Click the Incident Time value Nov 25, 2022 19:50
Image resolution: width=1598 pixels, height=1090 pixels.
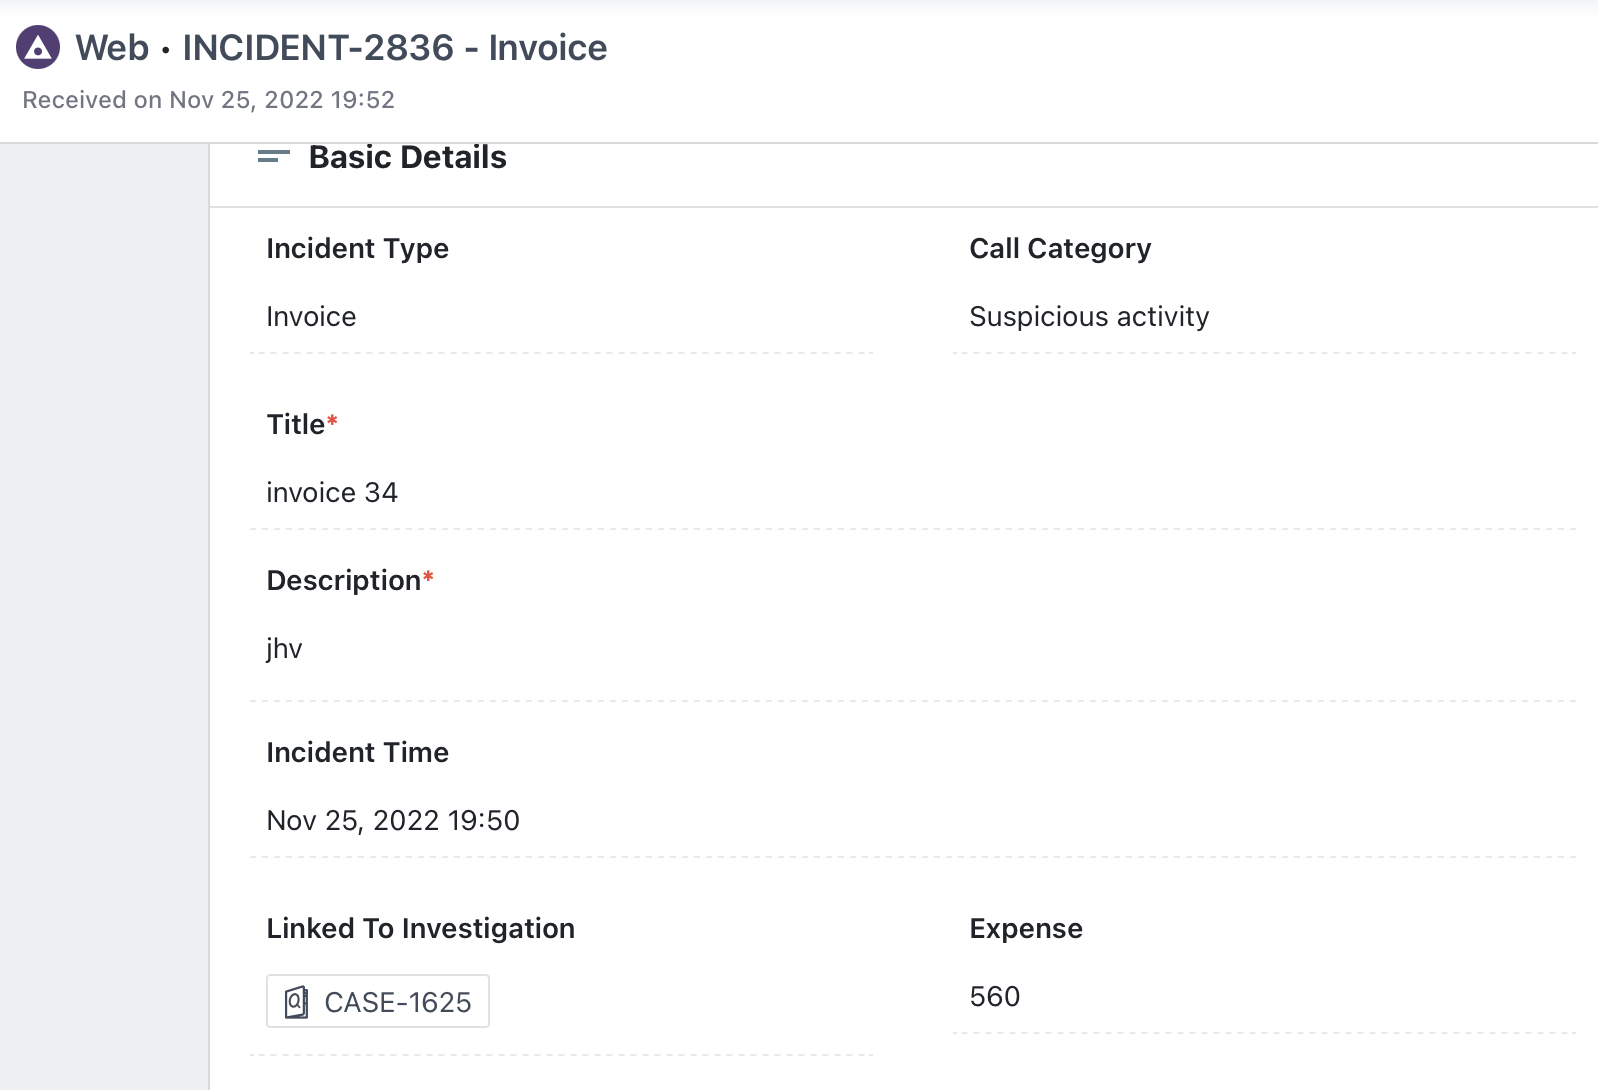(x=393, y=821)
